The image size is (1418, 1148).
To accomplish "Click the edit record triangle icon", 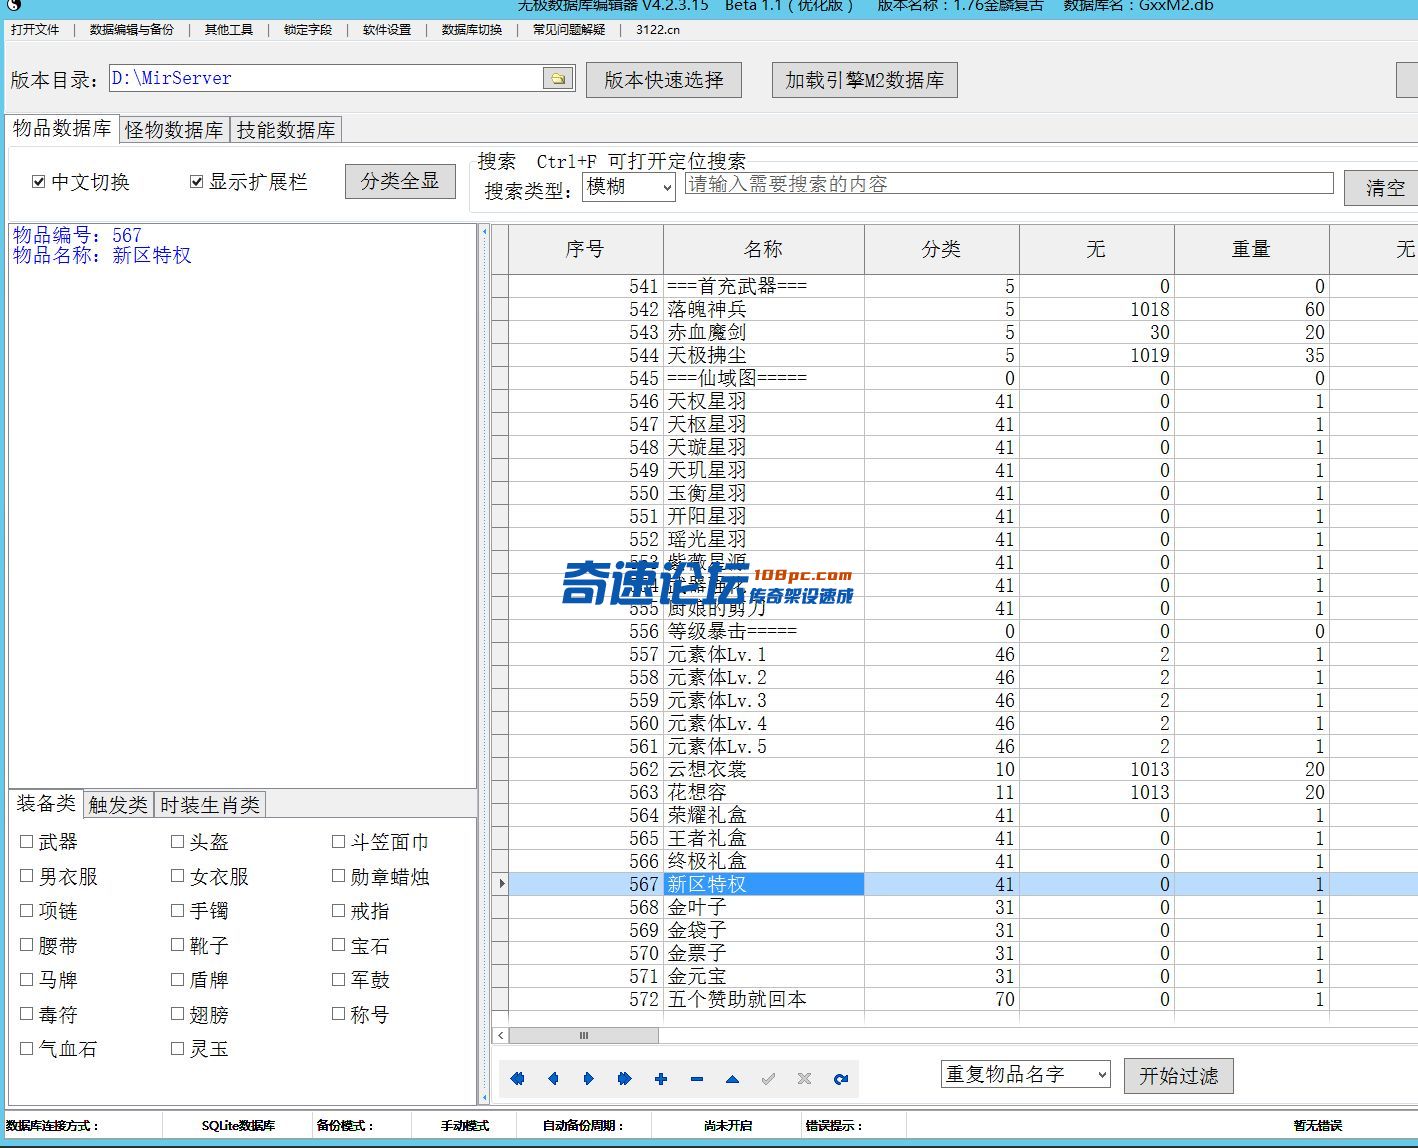I will pyautogui.click(x=733, y=1079).
